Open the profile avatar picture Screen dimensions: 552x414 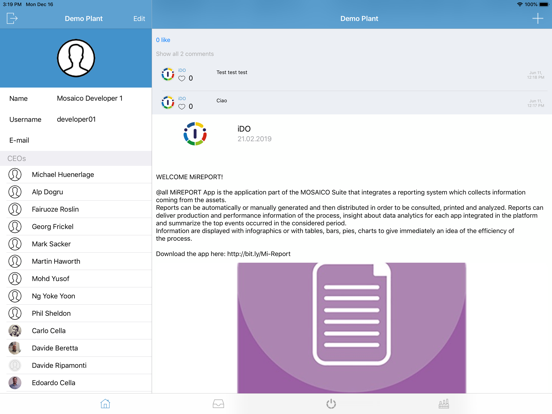tap(76, 58)
